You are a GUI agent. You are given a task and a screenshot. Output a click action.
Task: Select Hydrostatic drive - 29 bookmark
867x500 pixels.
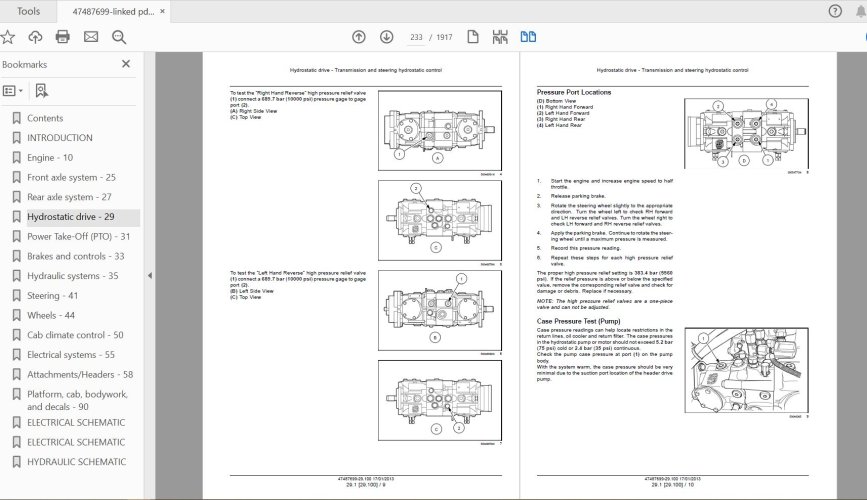pyautogui.click(x=71, y=217)
